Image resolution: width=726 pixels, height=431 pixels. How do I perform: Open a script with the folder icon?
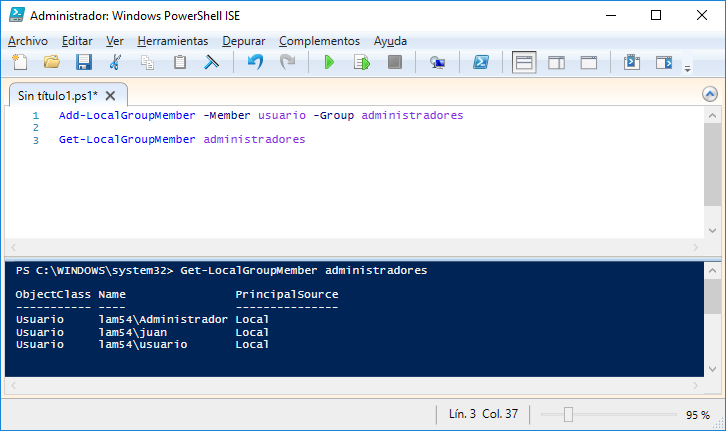point(51,63)
